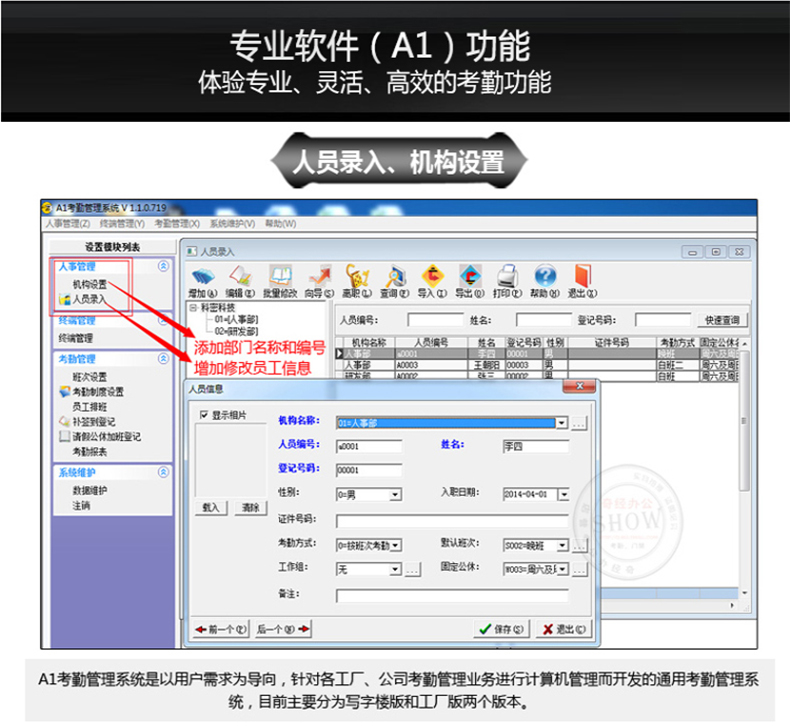Open the 机构名称 dropdown
The width and height of the screenshot is (790, 726).
(562, 423)
